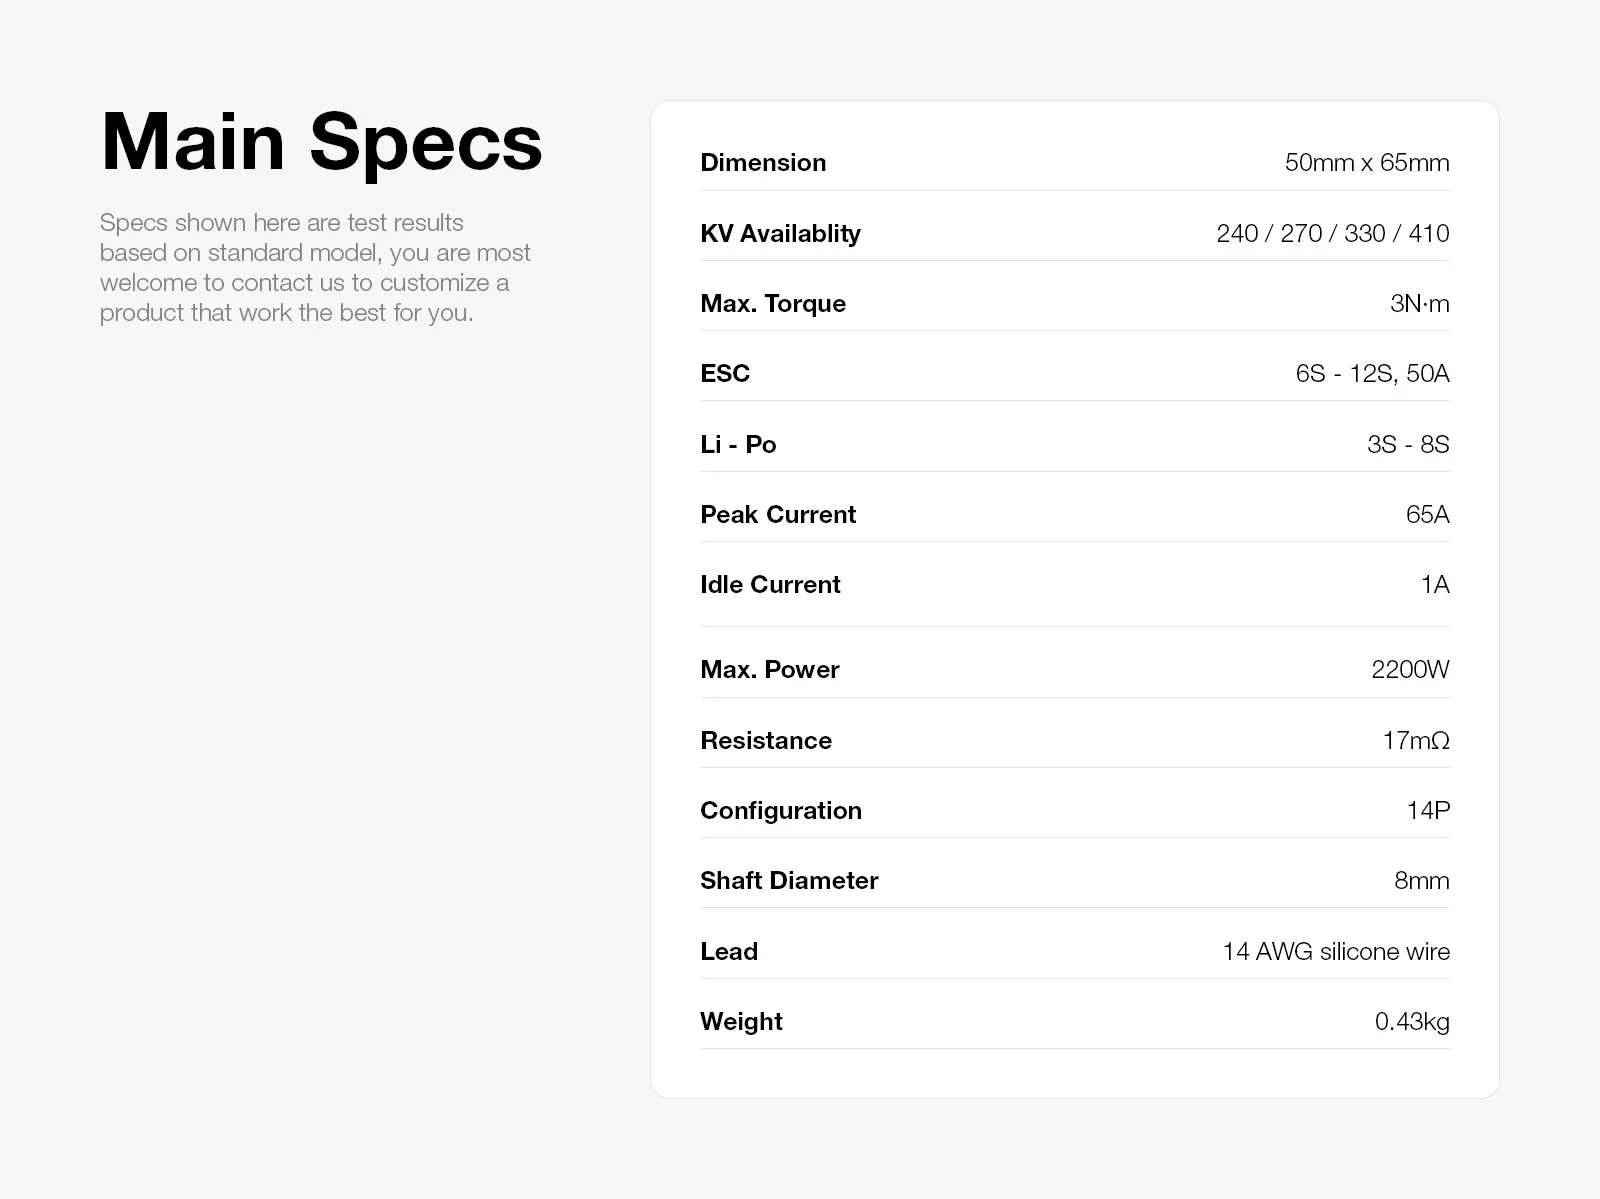Select the Idle Current label

770,584
